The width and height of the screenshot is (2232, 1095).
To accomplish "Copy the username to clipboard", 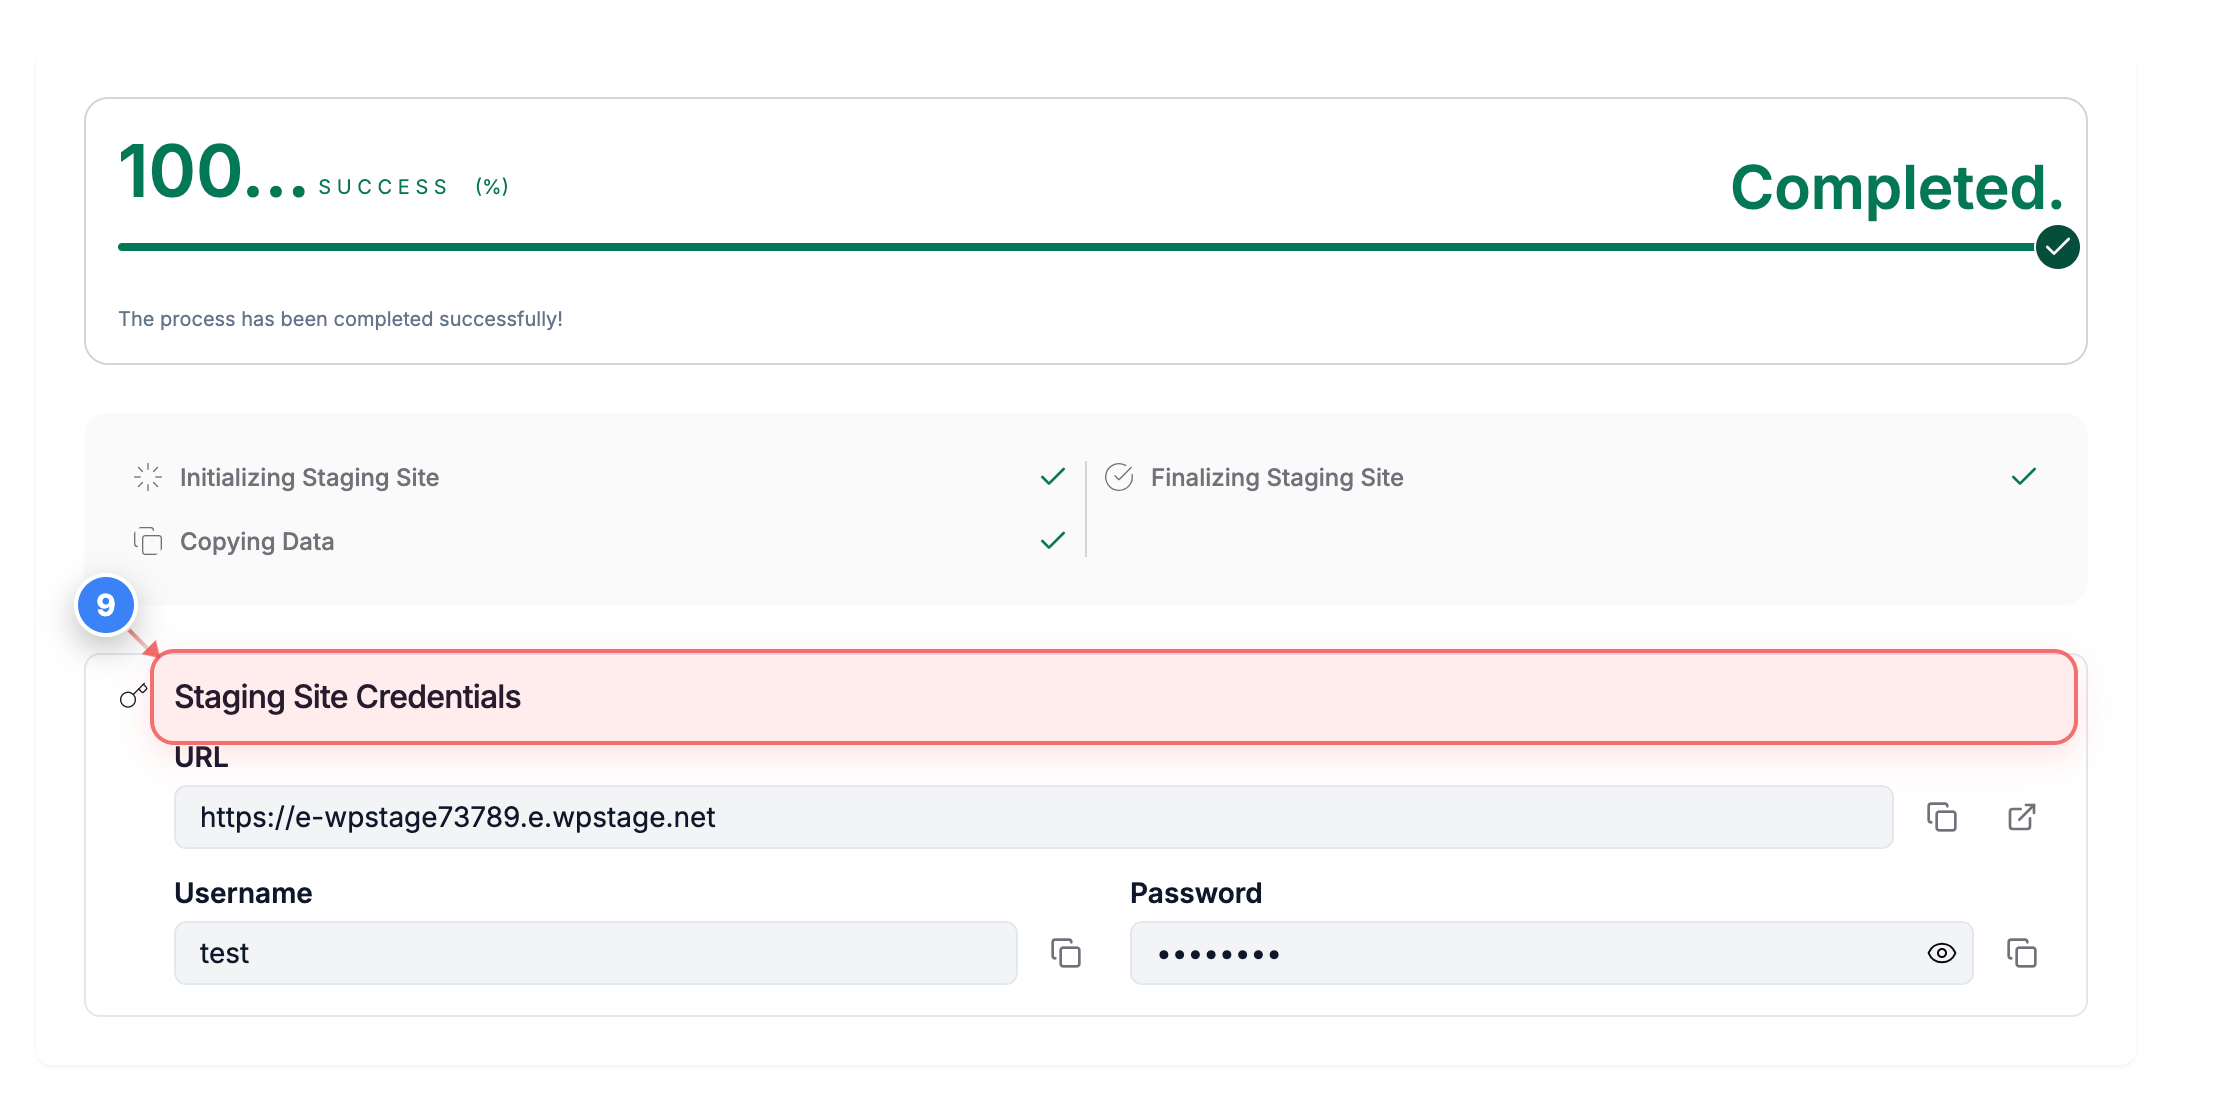I will [x=1065, y=954].
